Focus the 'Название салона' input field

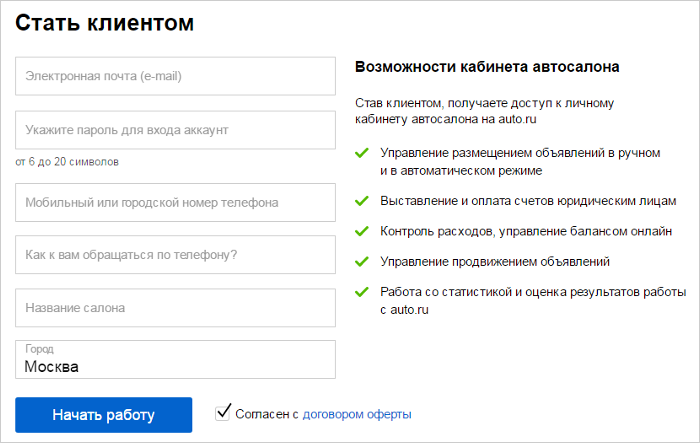[175, 308]
